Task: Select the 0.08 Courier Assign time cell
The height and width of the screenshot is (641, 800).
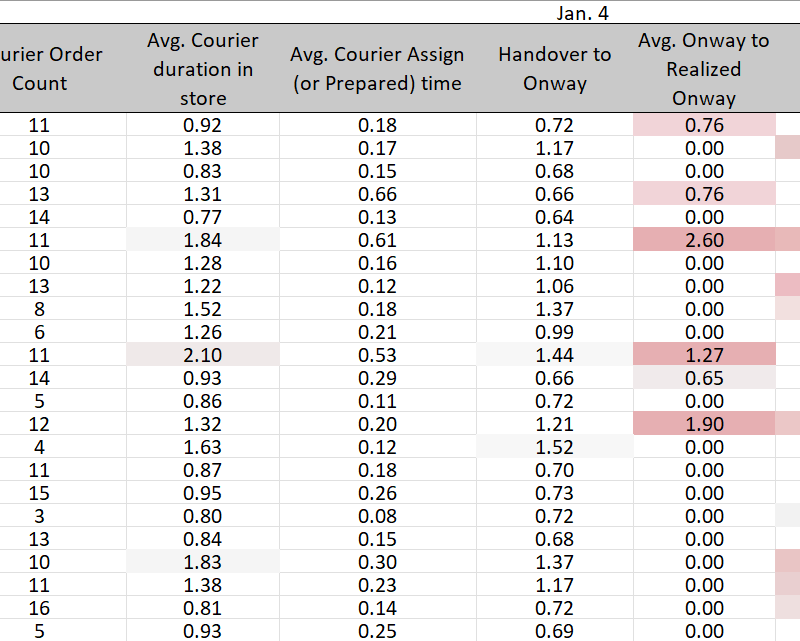Action: tap(376, 516)
